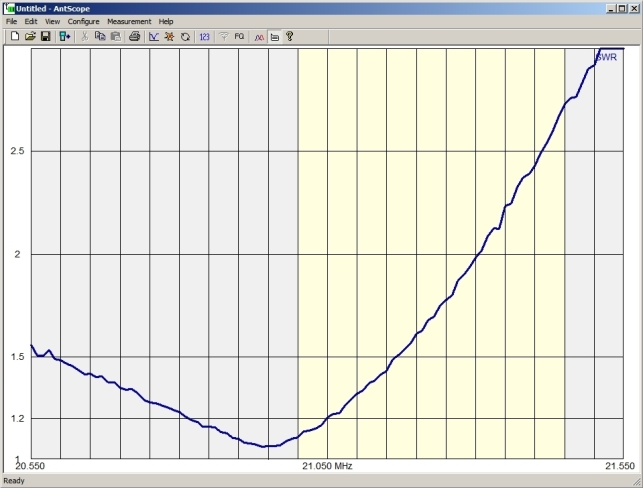Close the AntScope window
Viewport: 643px width, 488px height.
[x=634, y=8]
